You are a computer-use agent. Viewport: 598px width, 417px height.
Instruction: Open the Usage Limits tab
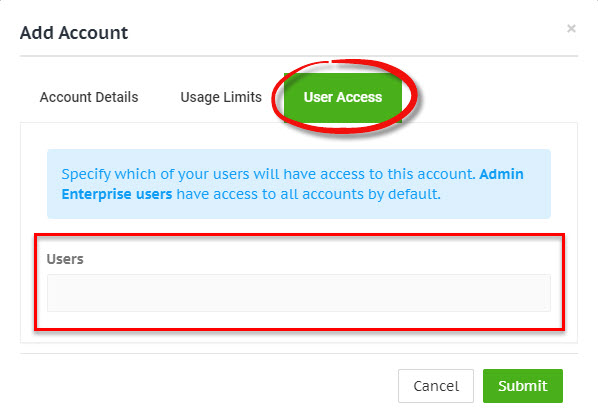221,97
